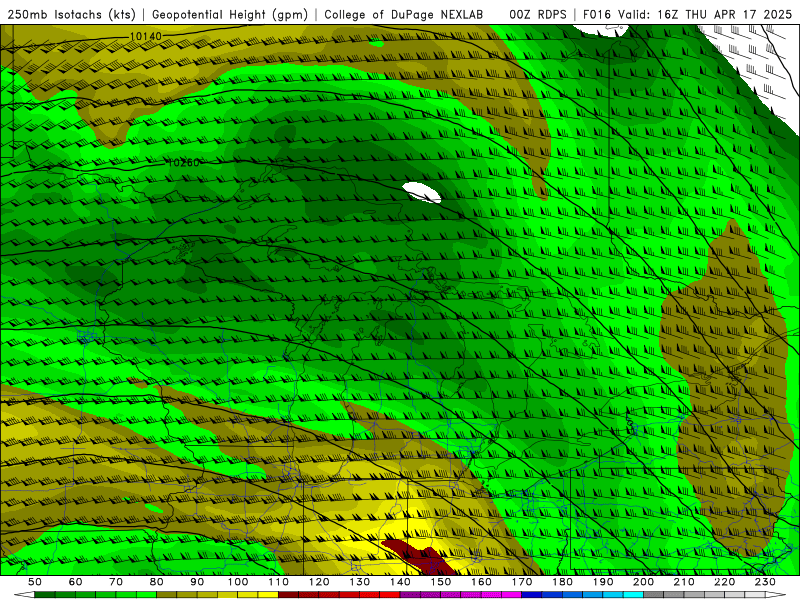Click the '120' value on the color scale
This screenshot has width=800, height=600.
(319, 582)
